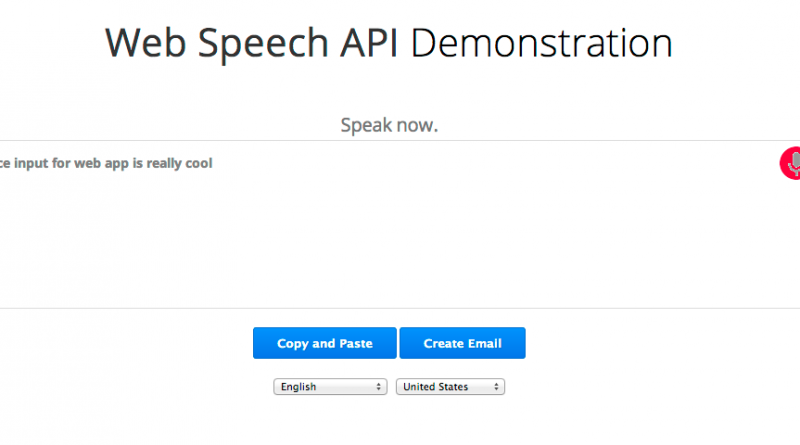
Task: Click the word "Copy" on the blue button
Action: pos(292,343)
